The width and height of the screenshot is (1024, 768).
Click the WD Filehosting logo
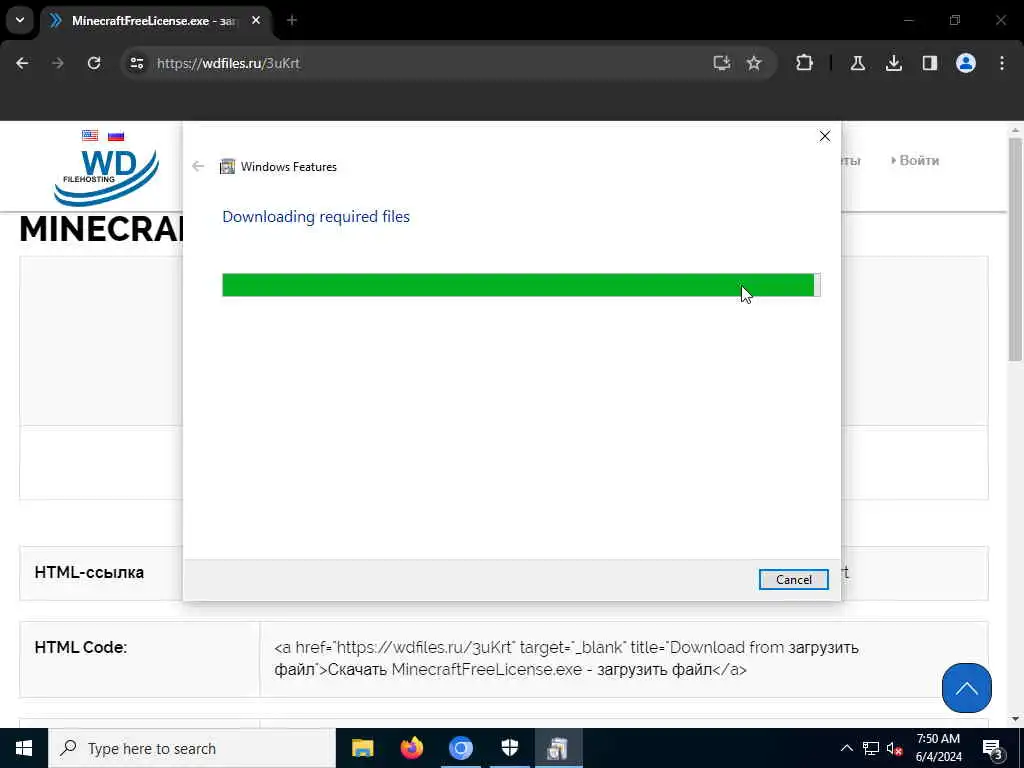click(x=106, y=178)
